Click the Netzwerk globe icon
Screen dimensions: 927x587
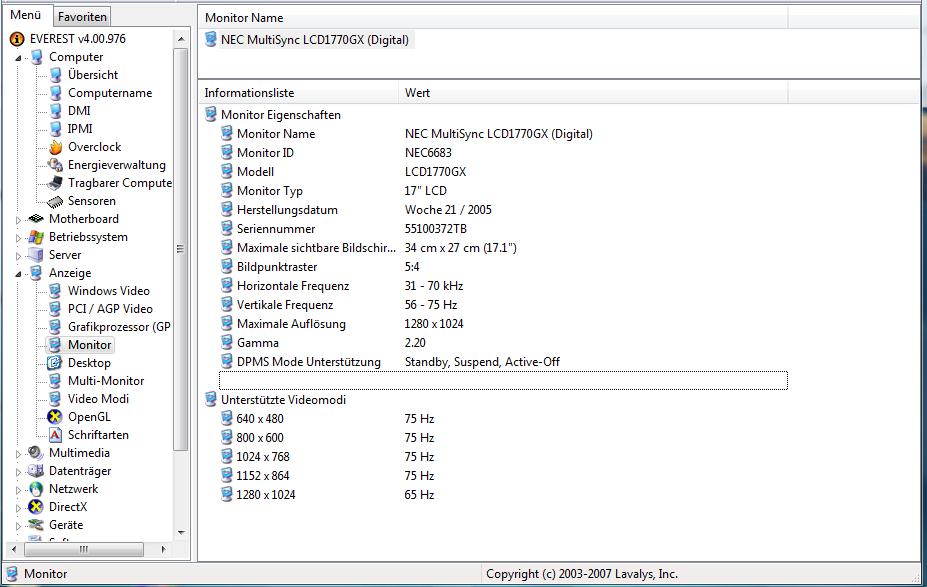tap(36, 489)
